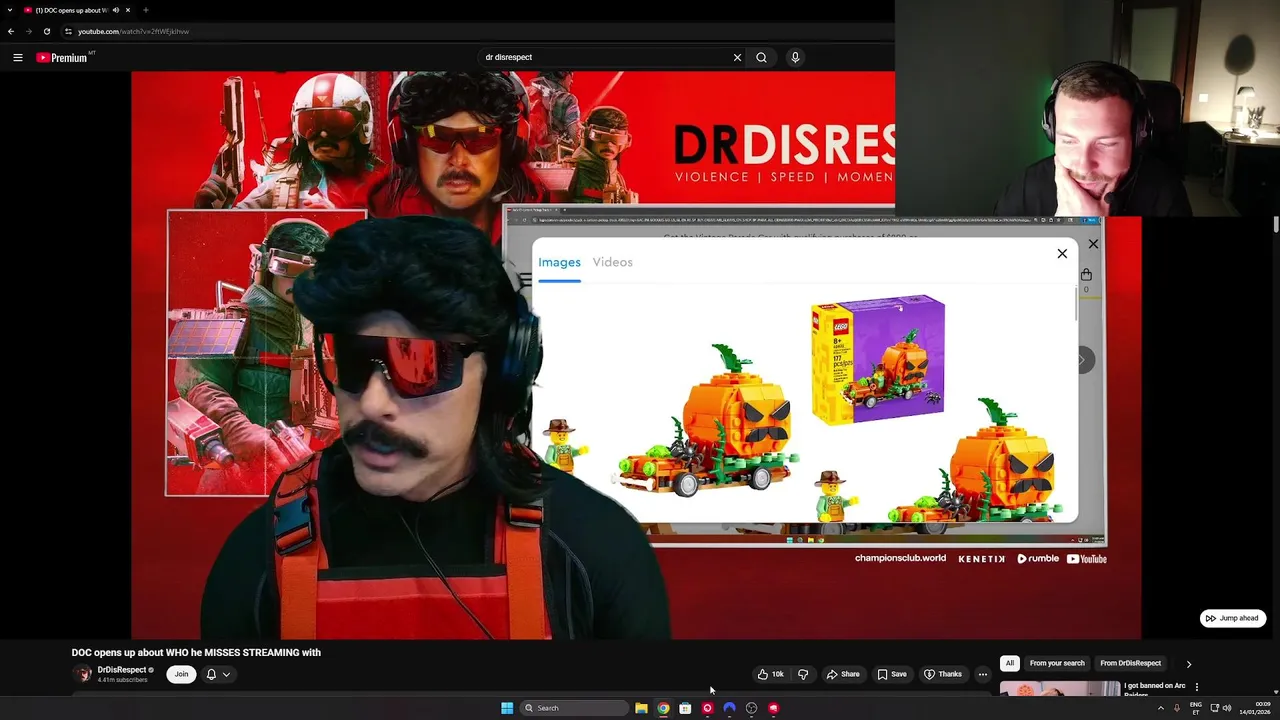
Task: Open the notification bell dropdown
Action: point(218,674)
